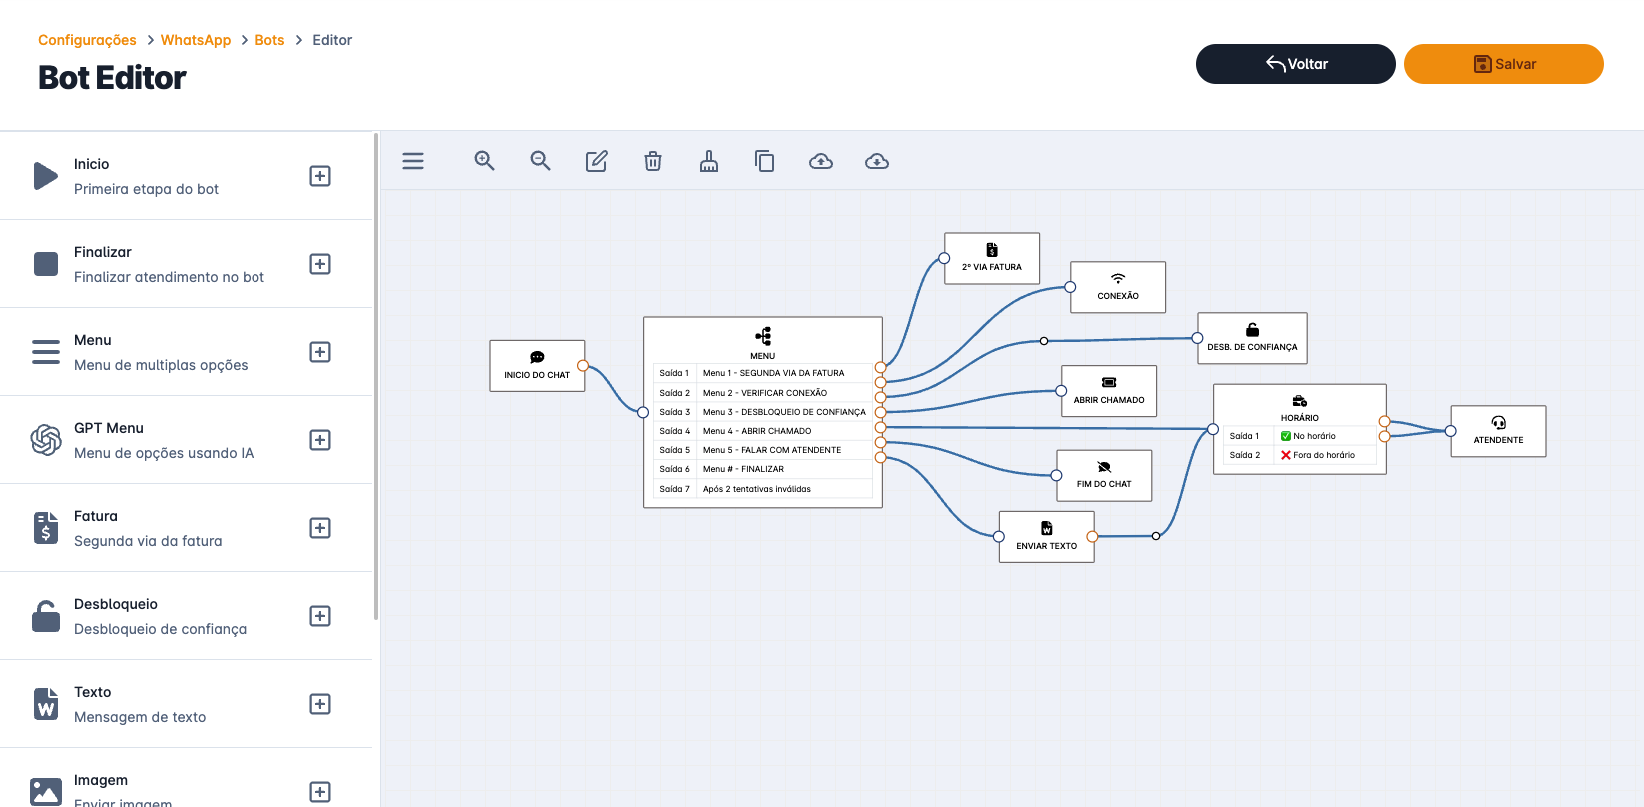Image resolution: width=1644 pixels, height=807 pixels.
Task: Click the cloud upload toolbar icon
Action: [821, 161]
